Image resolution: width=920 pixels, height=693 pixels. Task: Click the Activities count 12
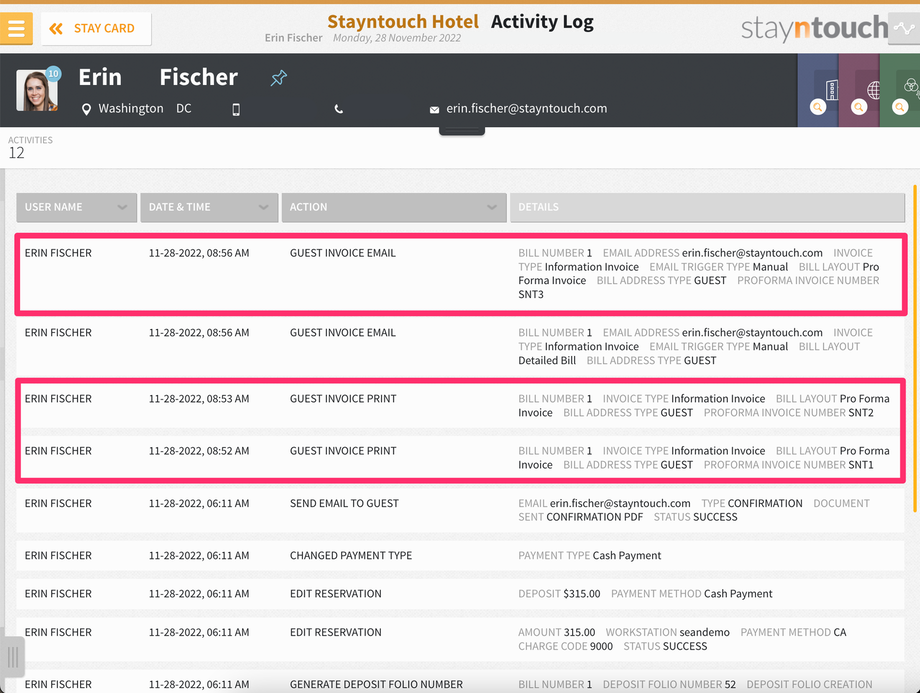pyautogui.click(x=16, y=153)
